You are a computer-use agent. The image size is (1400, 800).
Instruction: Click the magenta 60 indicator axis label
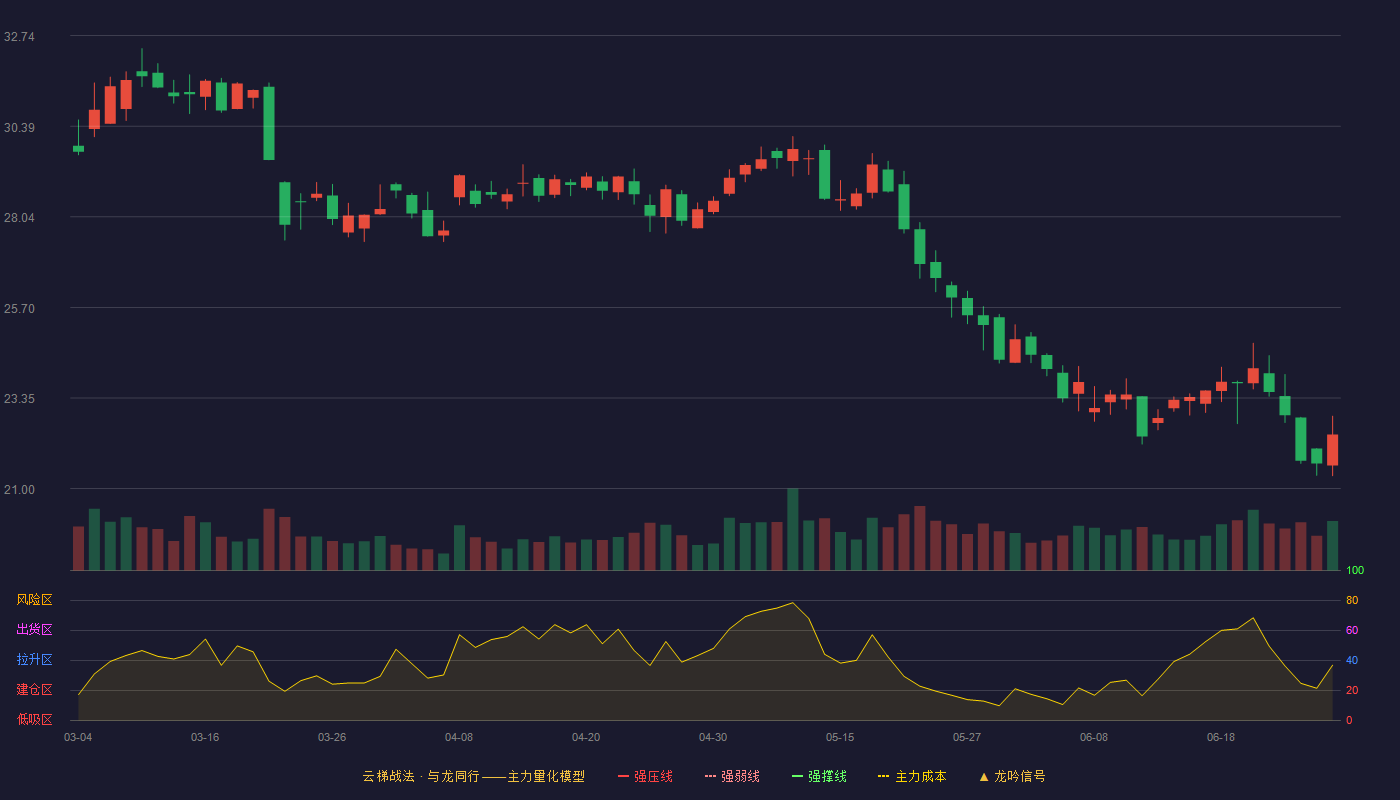1352,631
